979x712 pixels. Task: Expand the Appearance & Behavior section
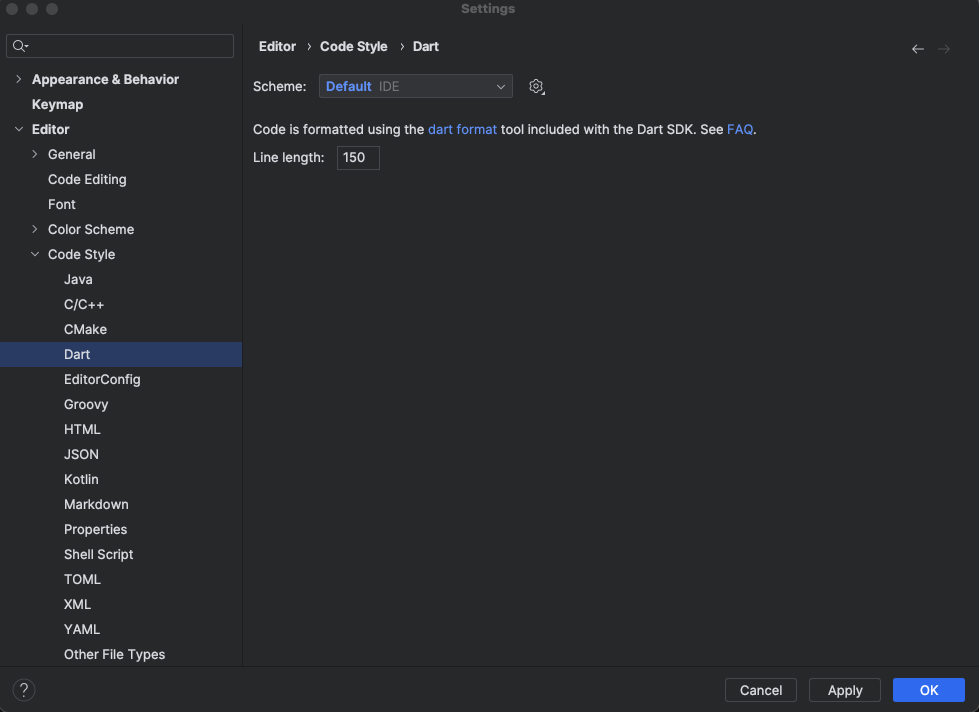(19, 80)
